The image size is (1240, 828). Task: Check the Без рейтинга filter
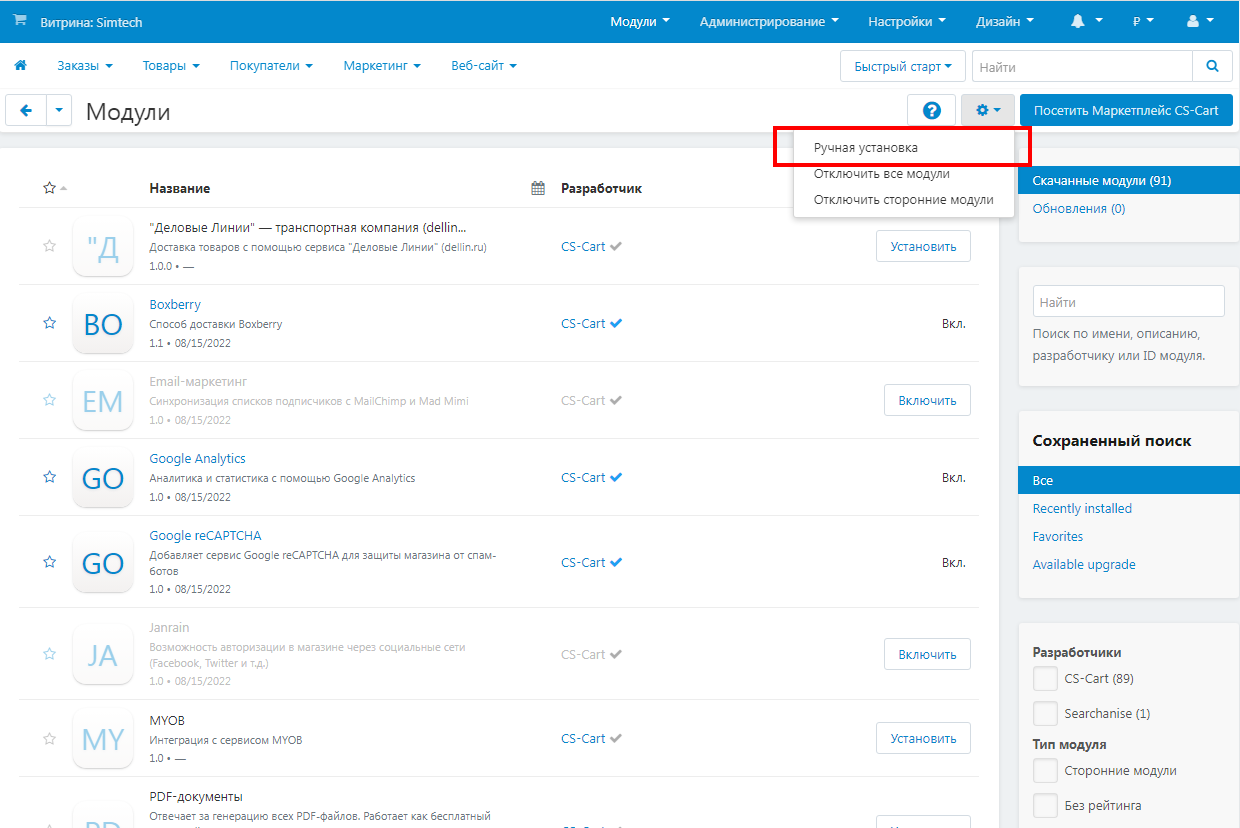pyautogui.click(x=1045, y=806)
